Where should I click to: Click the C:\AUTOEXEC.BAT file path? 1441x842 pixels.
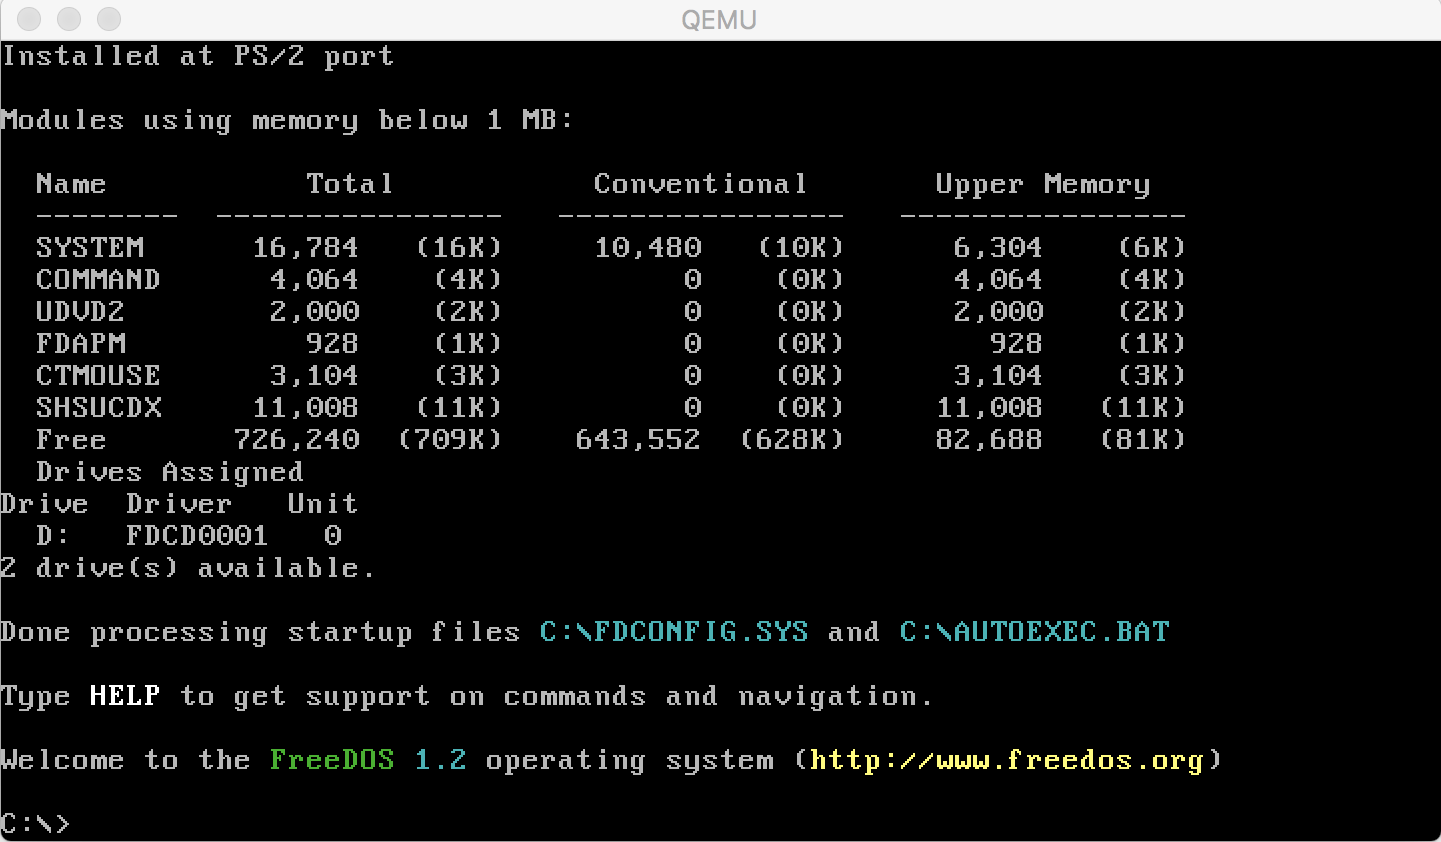(1034, 632)
